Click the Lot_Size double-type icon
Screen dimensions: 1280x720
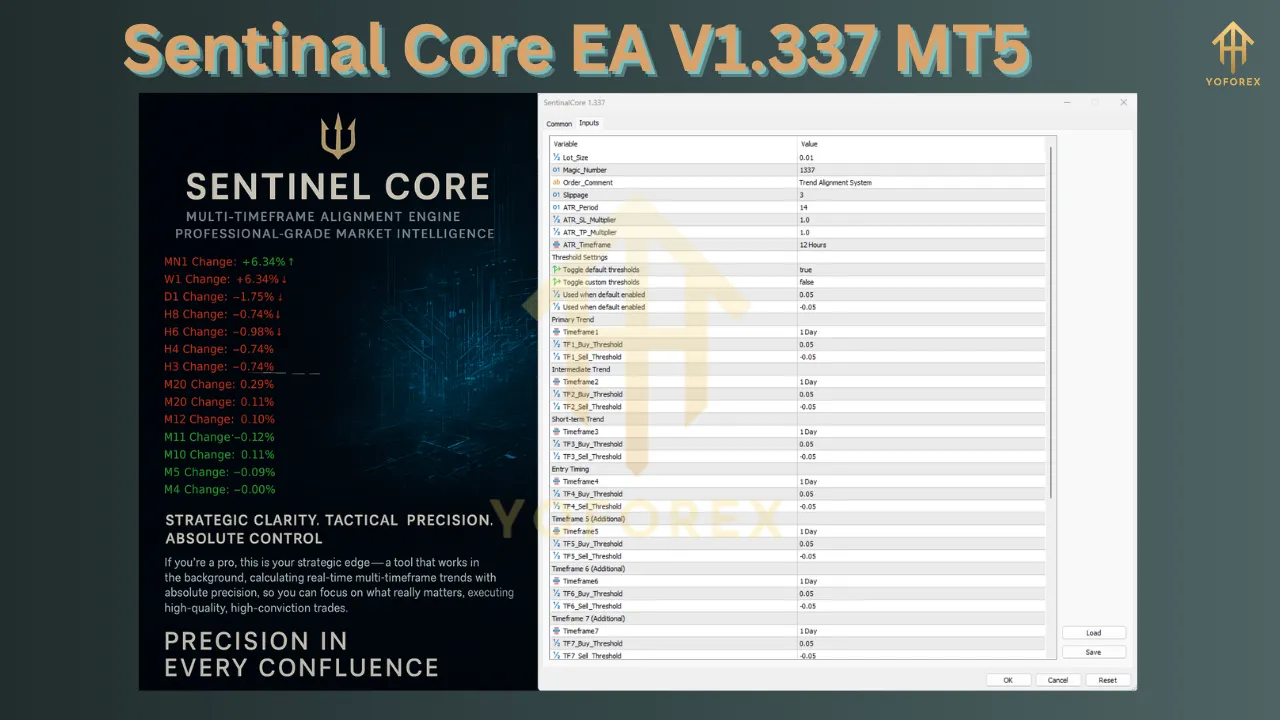[556, 158]
